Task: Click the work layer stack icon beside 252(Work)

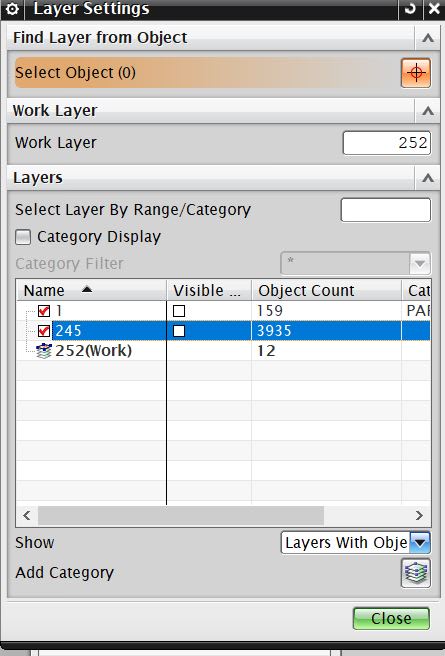Action: [44, 351]
